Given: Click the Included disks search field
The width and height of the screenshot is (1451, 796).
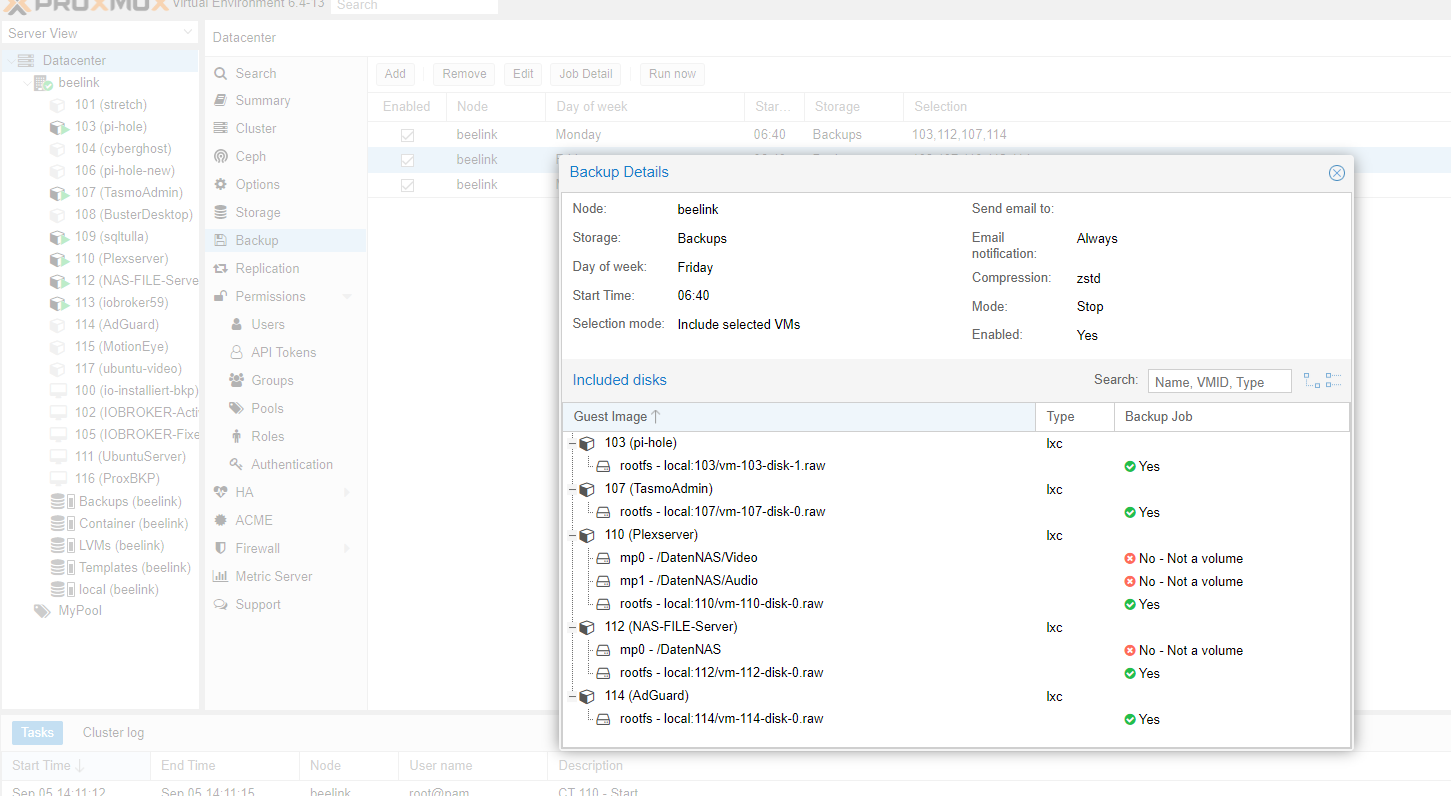Looking at the screenshot, I should (1218, 382).
